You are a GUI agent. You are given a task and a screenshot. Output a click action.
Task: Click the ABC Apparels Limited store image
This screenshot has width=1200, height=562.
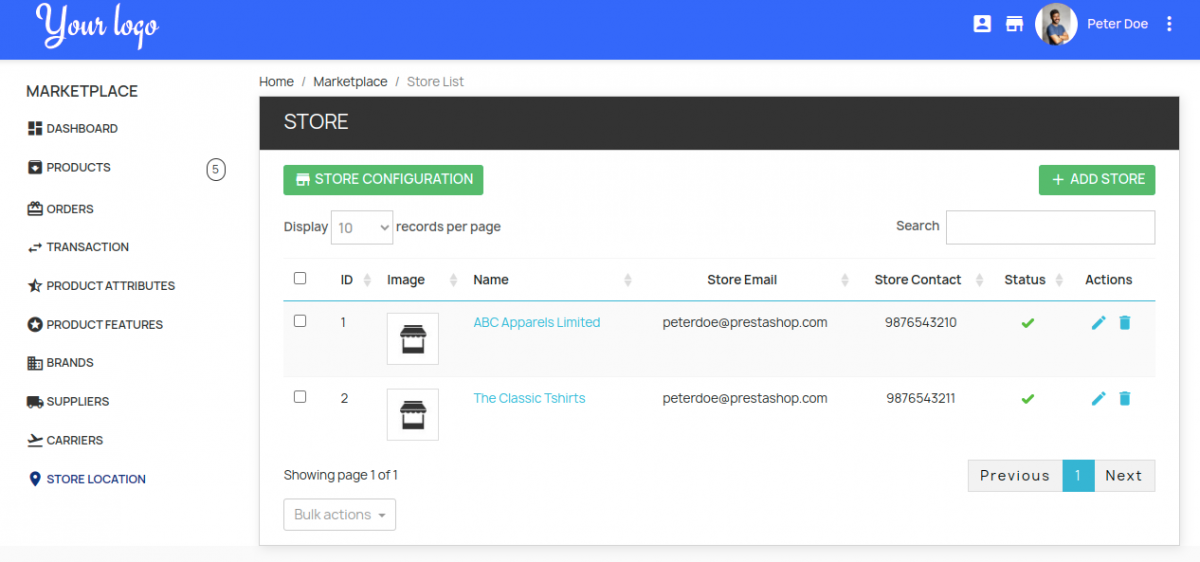[x=412, y=339]
